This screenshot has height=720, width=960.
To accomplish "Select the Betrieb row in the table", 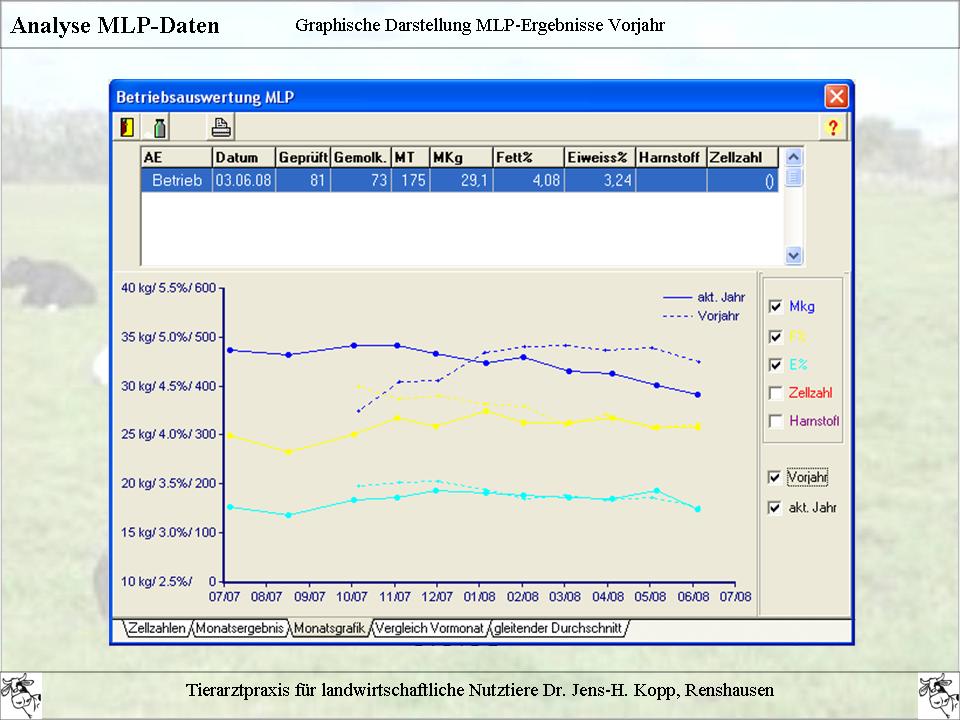I will [x=177, y=181].
